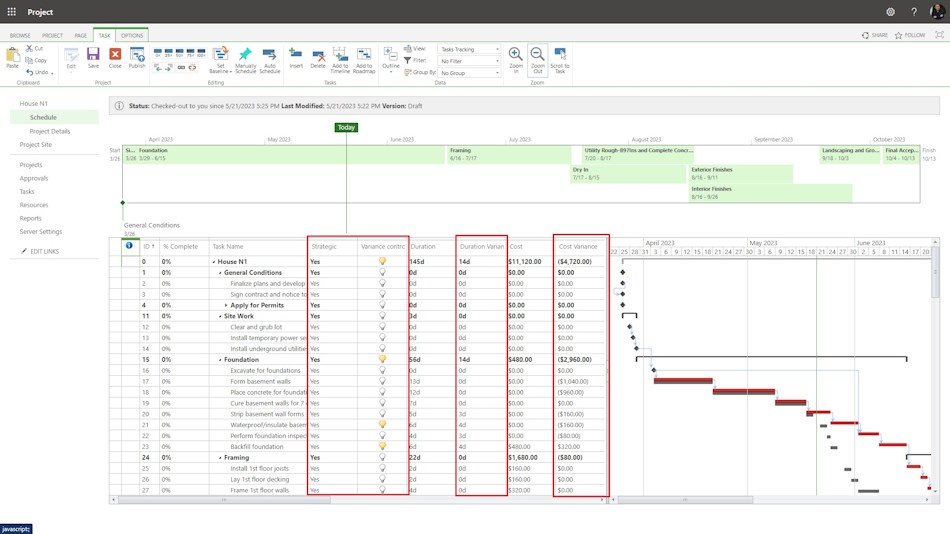Click the red Close project icon
Image resolution: width=950 pixels, height=534 pixels.
pos(115,55)
